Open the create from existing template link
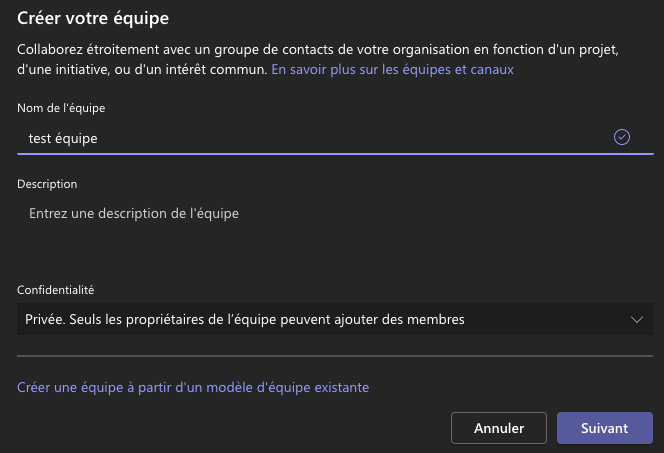664x453 pixels. [x=193, y=386]
